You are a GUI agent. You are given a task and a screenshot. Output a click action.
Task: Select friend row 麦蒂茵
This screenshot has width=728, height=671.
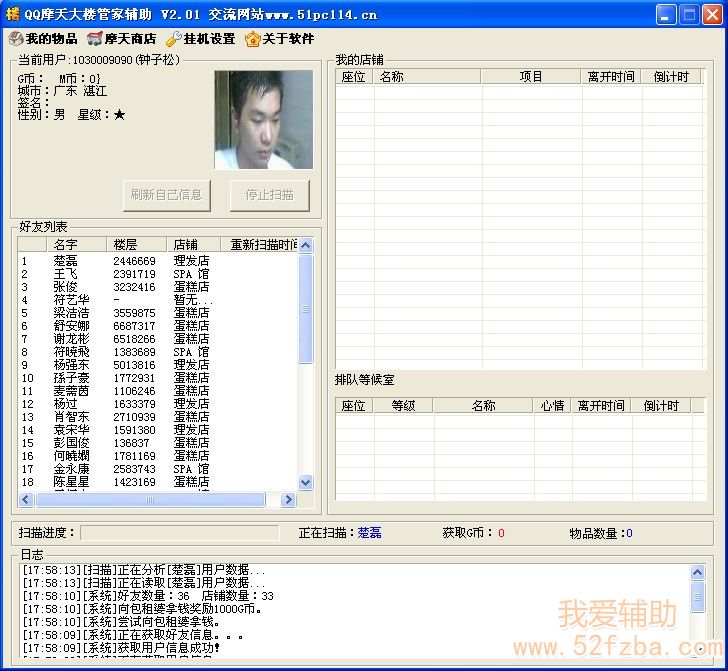(158, 391)
